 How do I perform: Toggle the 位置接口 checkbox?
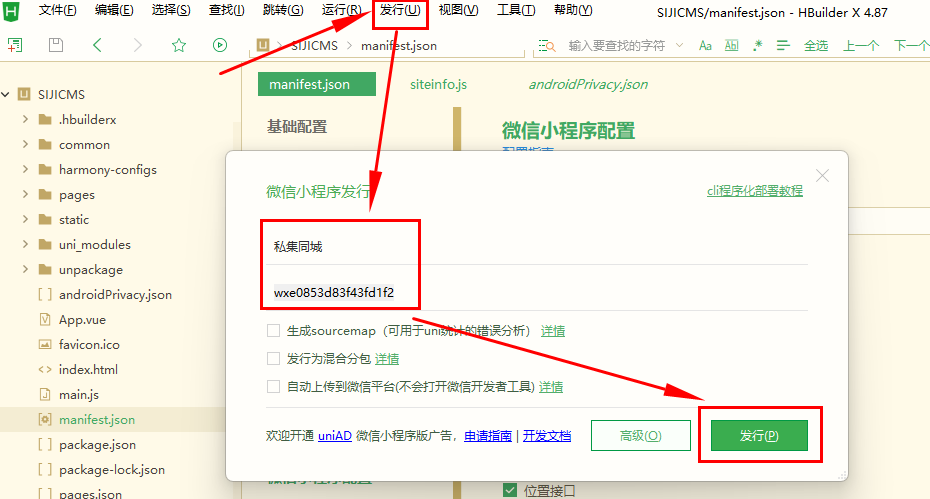point(509,490)
